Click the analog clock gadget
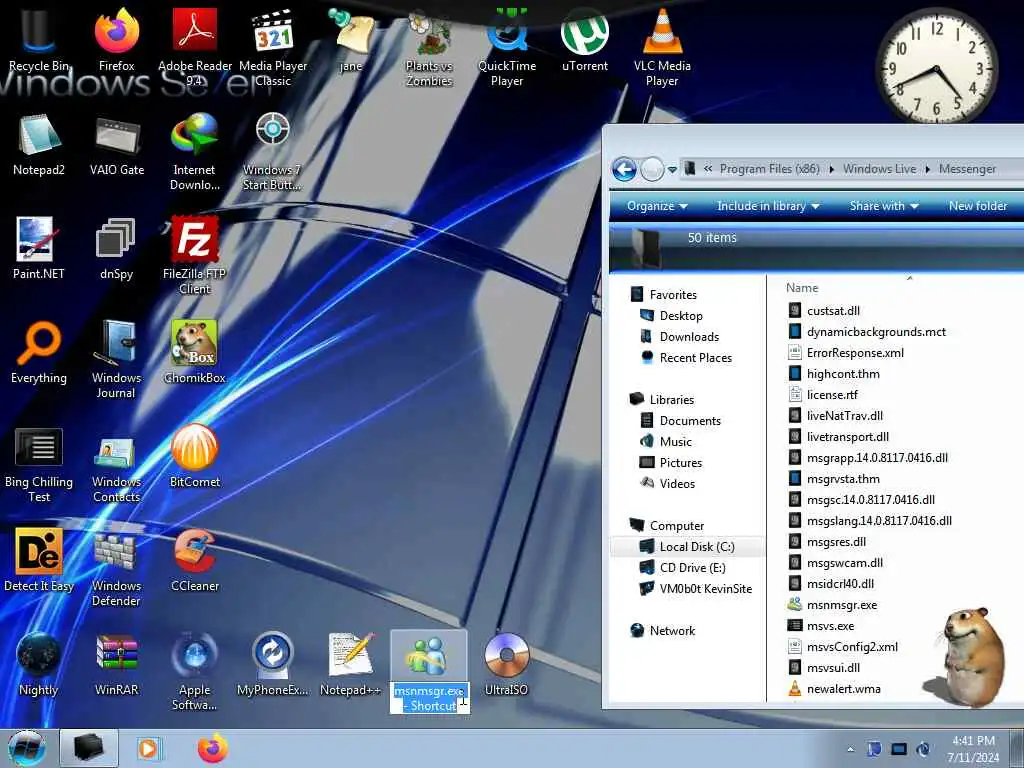Screen dimensions: 1024x768 936,67
